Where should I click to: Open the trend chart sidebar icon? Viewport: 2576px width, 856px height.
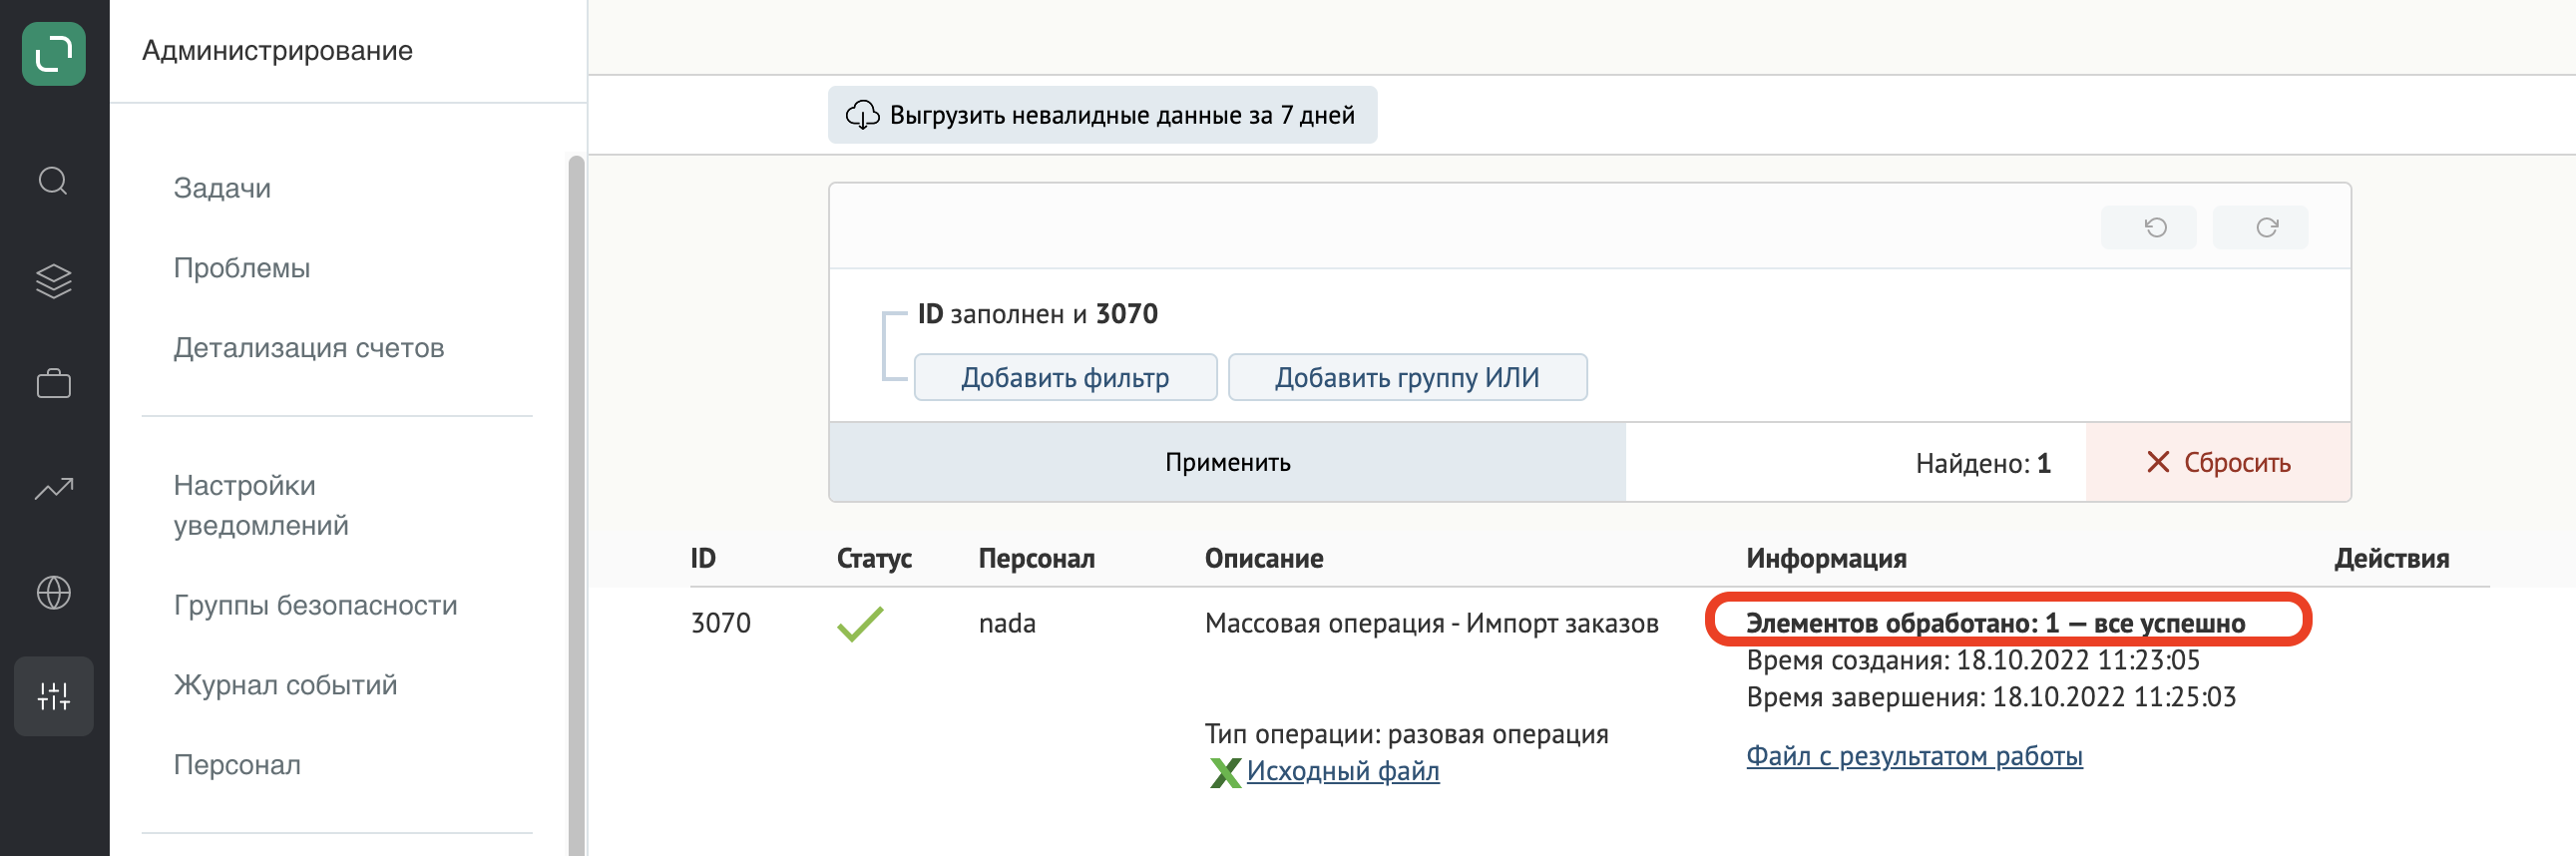54,488
